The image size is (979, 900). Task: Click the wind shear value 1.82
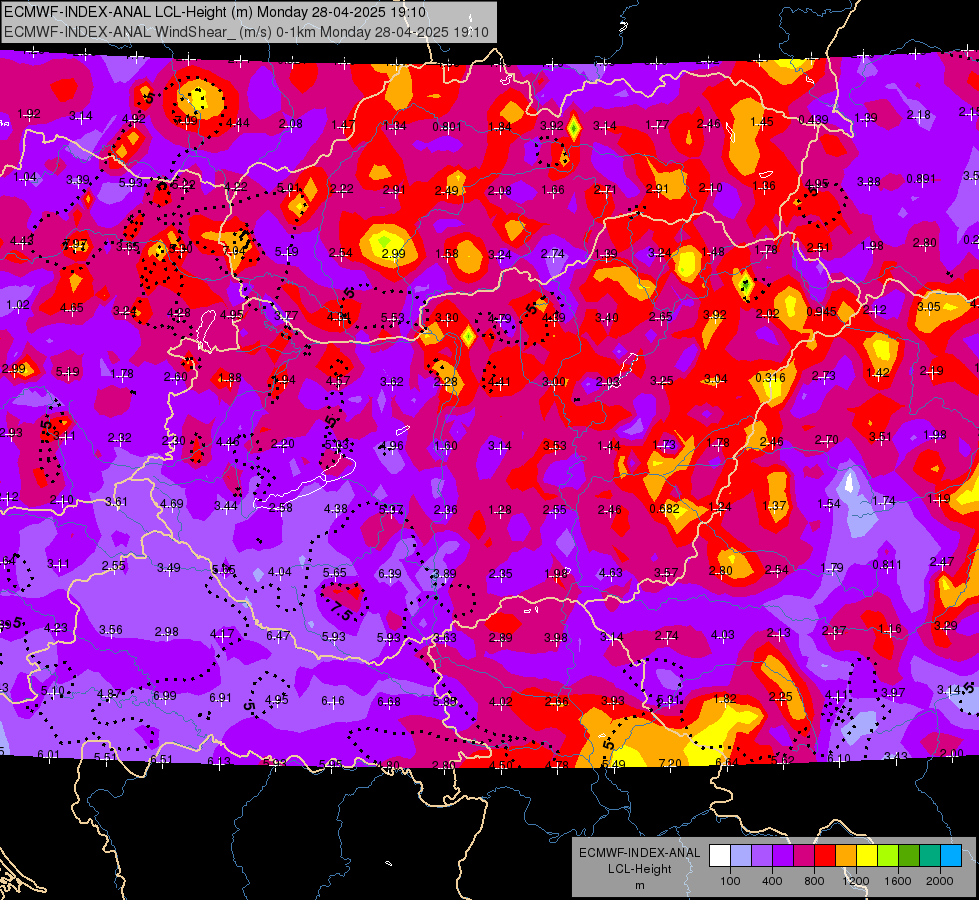725,698
